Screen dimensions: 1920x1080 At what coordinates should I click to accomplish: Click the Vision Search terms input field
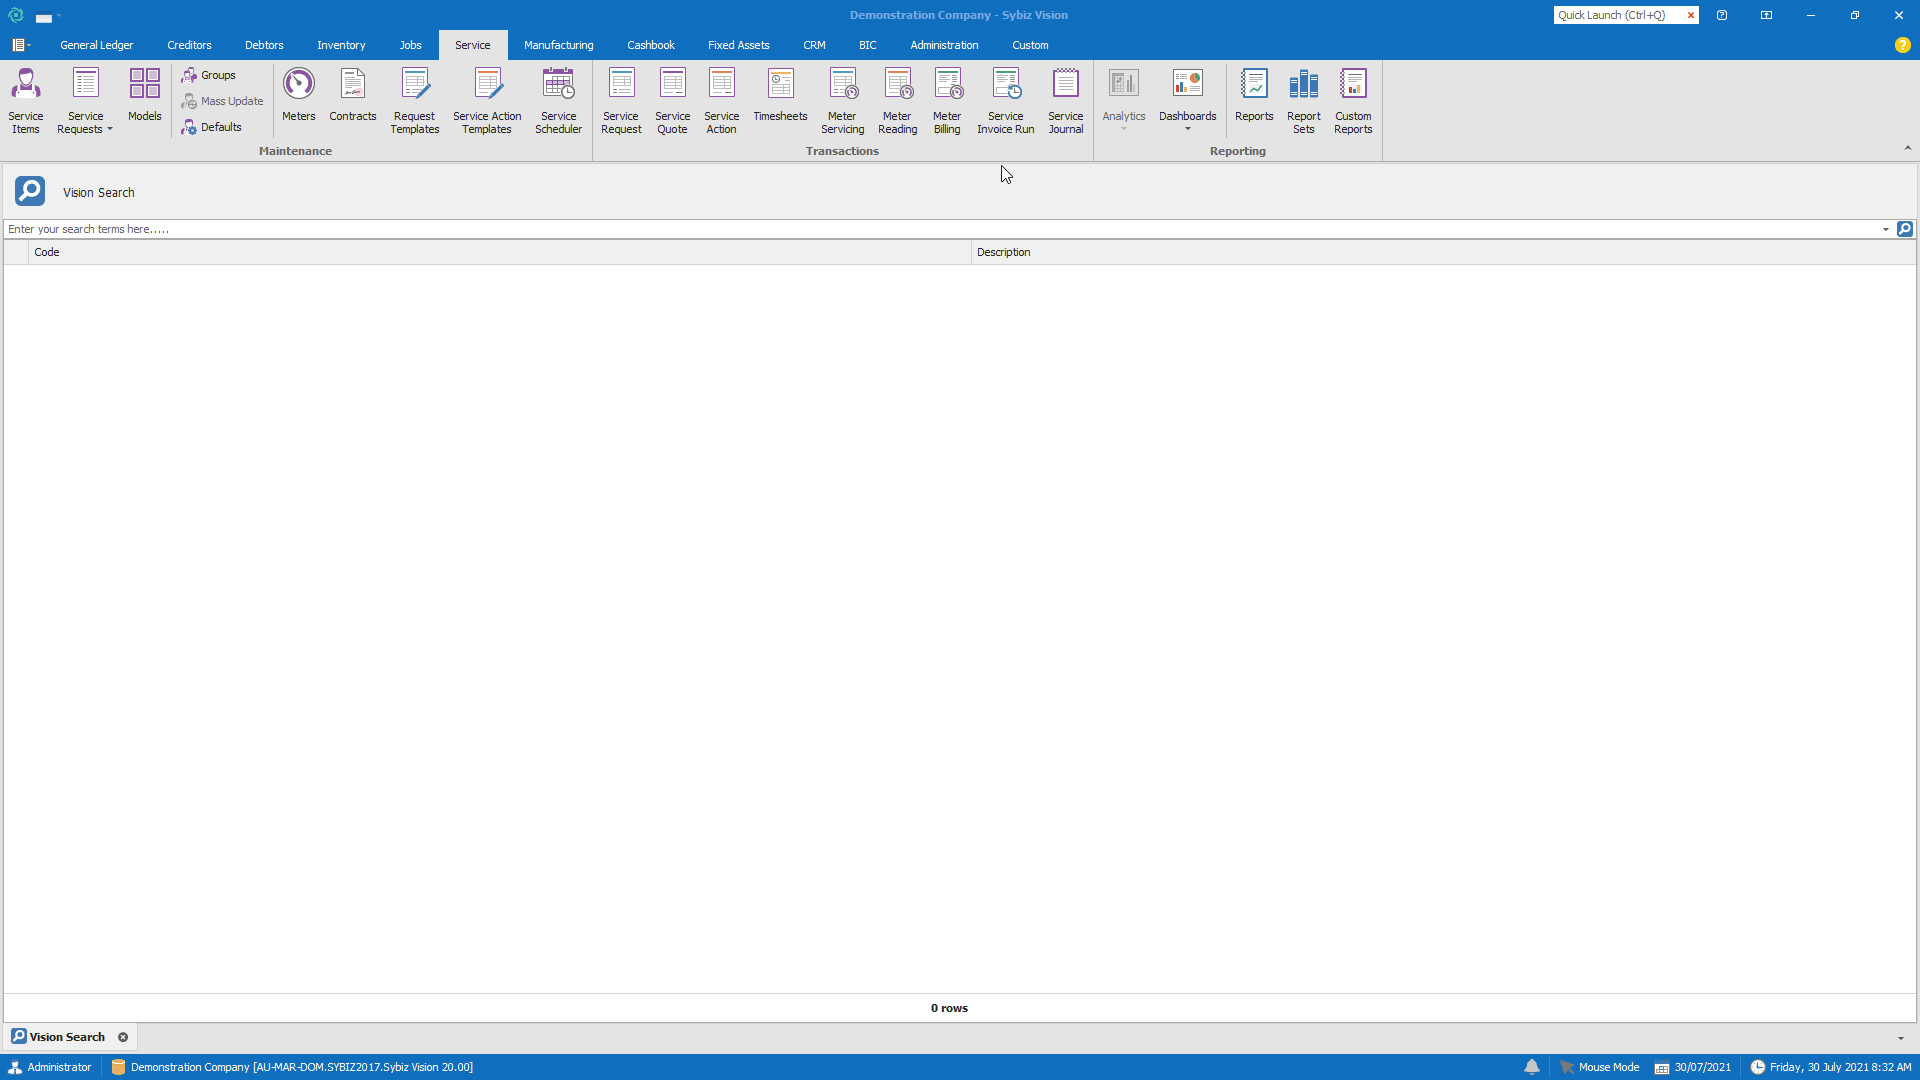[x=900, y=229]
